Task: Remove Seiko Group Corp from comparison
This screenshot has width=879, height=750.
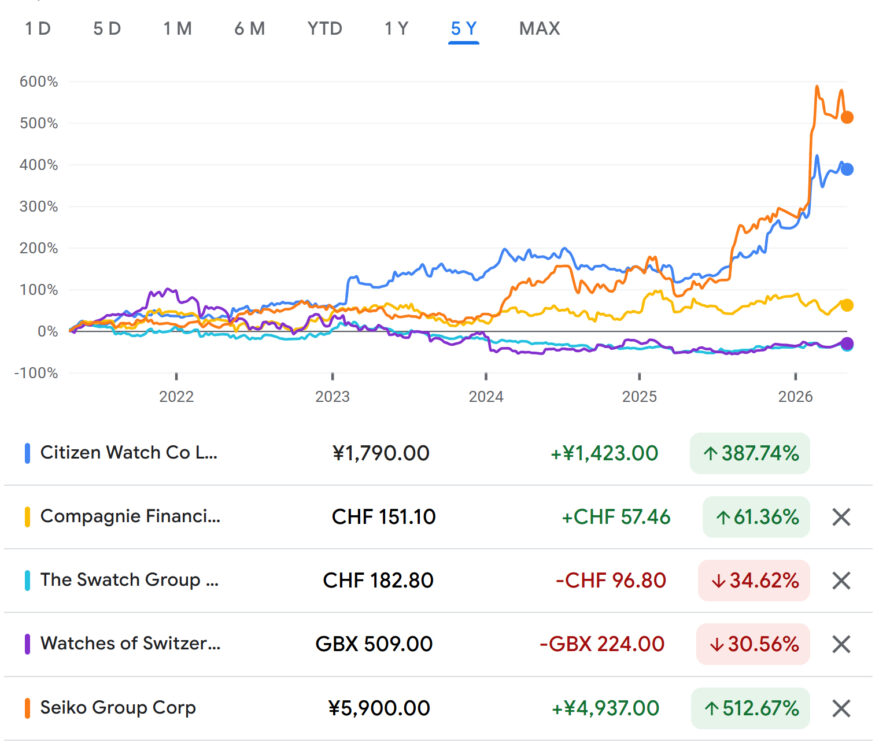Action: pyautogui.click(x=841, y=708)
